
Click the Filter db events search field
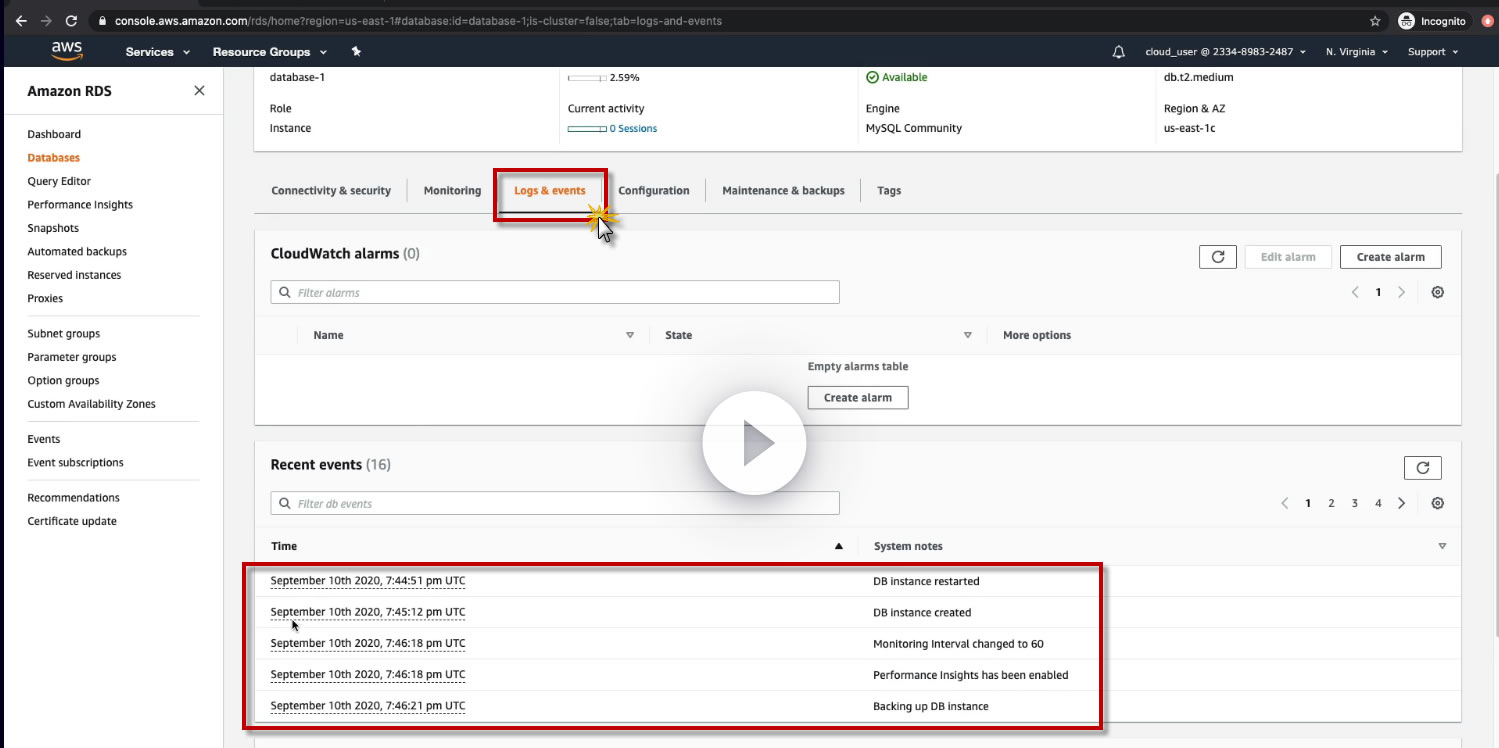tap(555, 503)
